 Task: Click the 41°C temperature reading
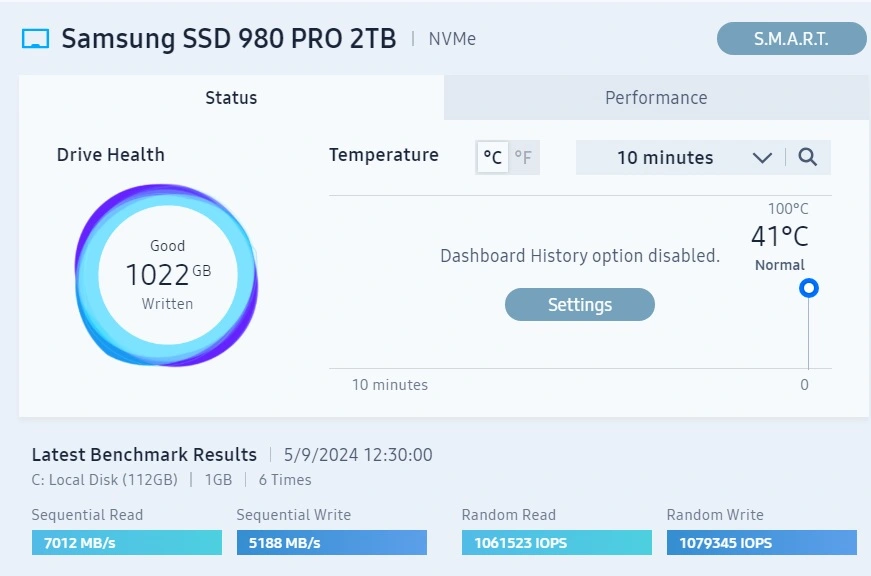pos(779,237)
